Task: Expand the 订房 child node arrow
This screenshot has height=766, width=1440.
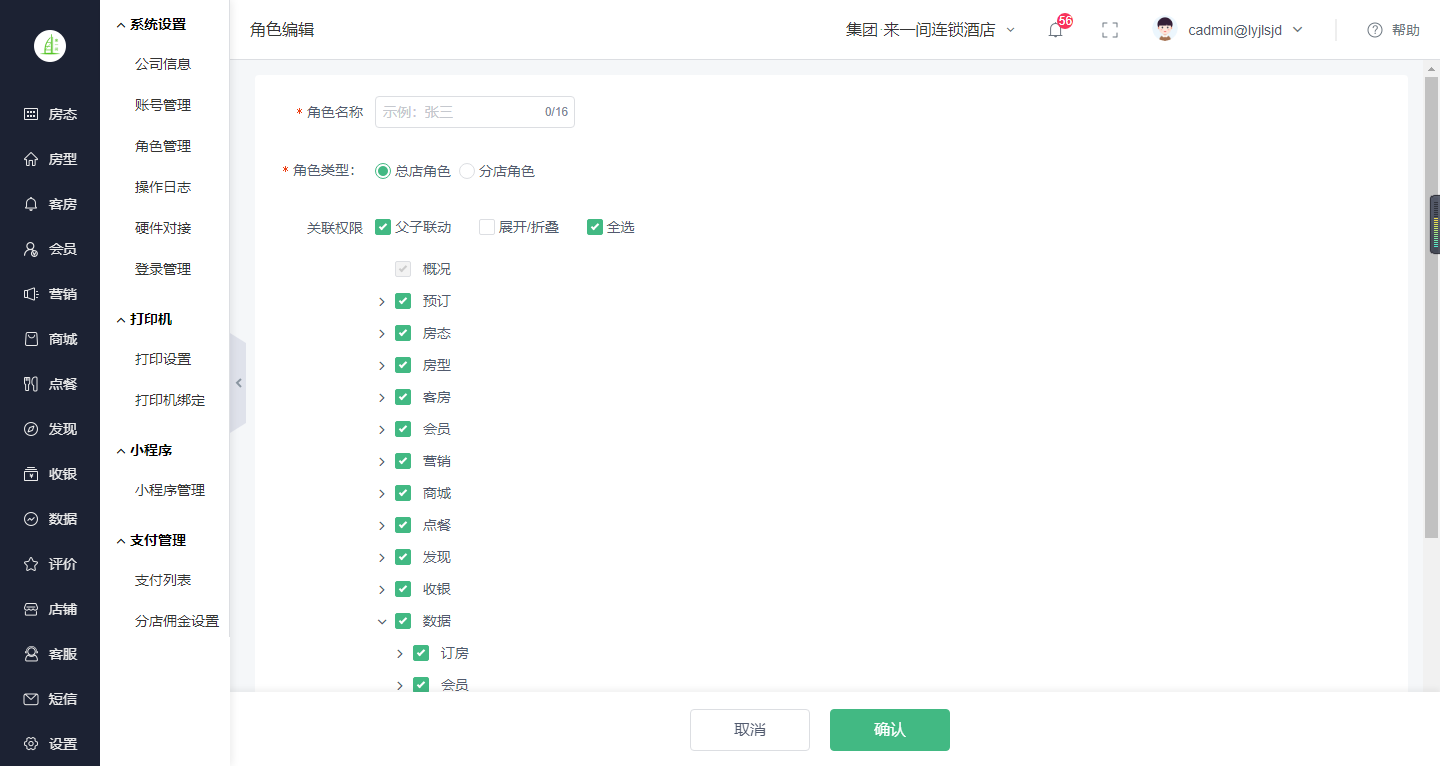Action: [x=400, y=653]
